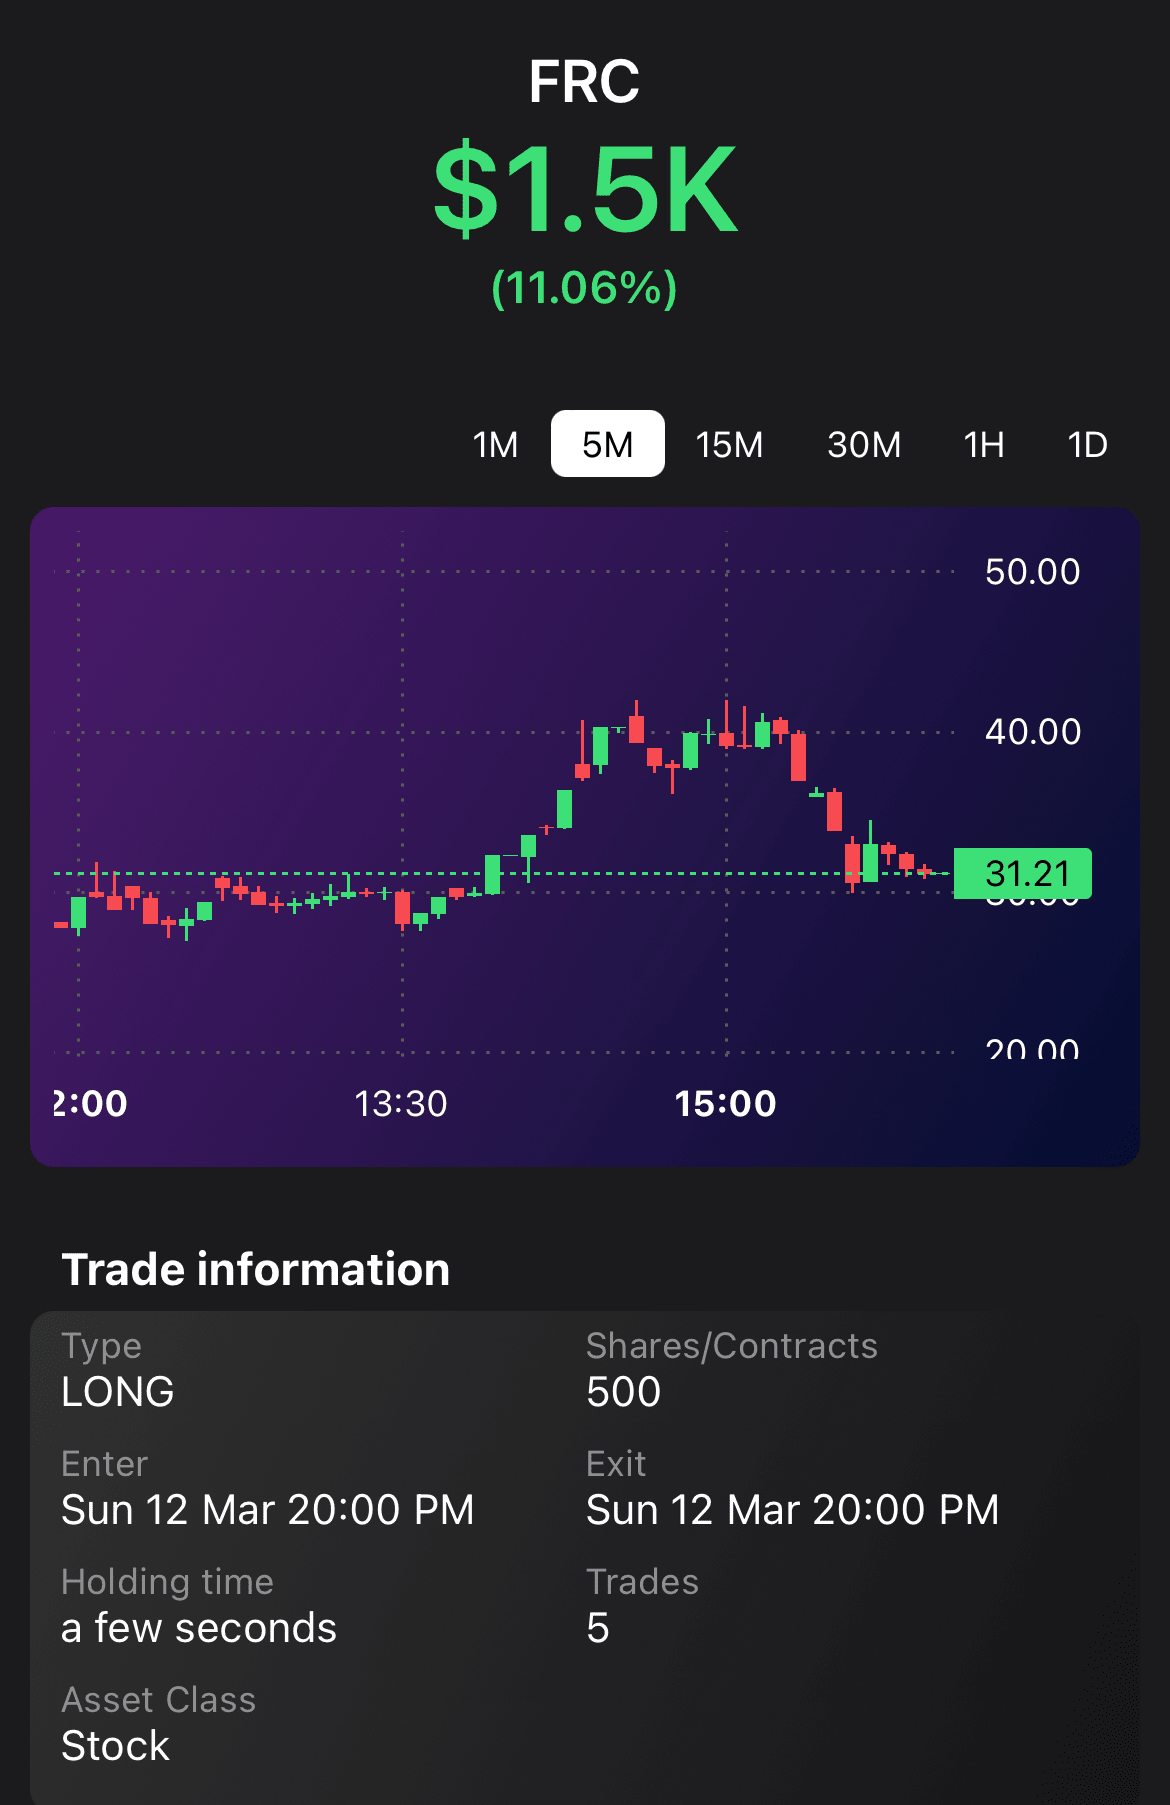Click the Stock asset class value
Viewport: 1170px width, 1805px height.
click(116, 1746)
